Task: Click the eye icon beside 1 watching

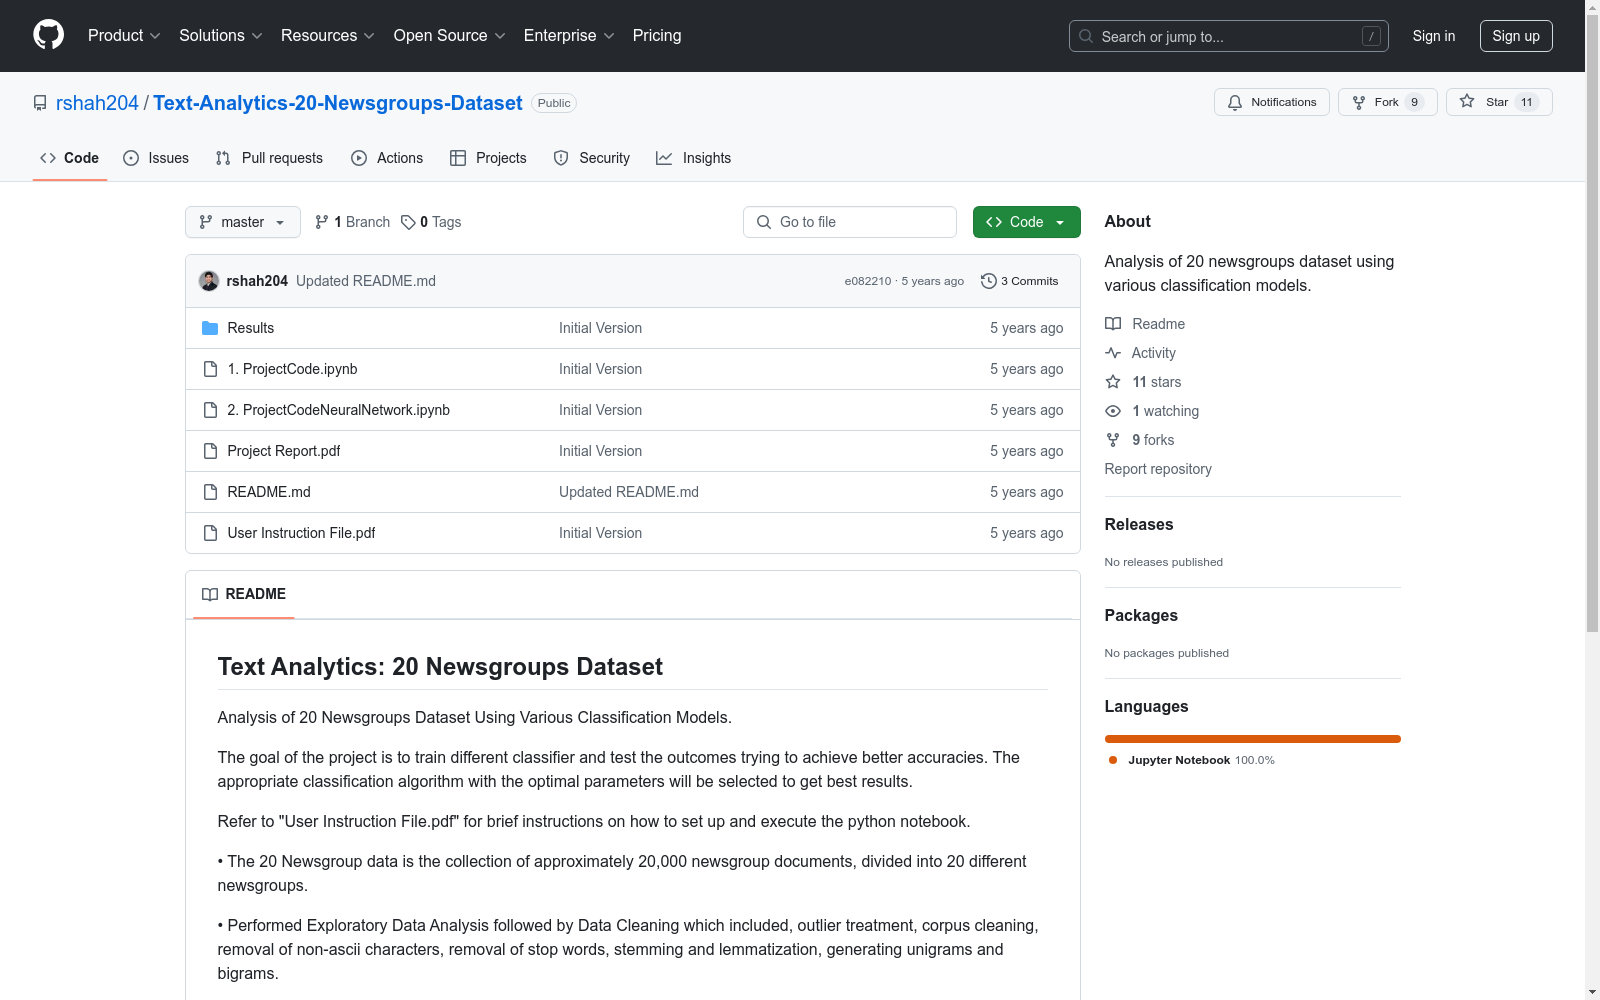Action: [x=1113, y=411]
